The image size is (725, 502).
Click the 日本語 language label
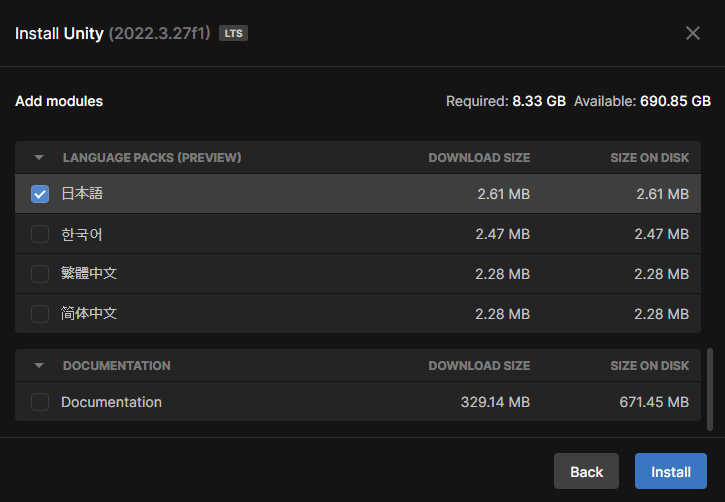(82, 194)
